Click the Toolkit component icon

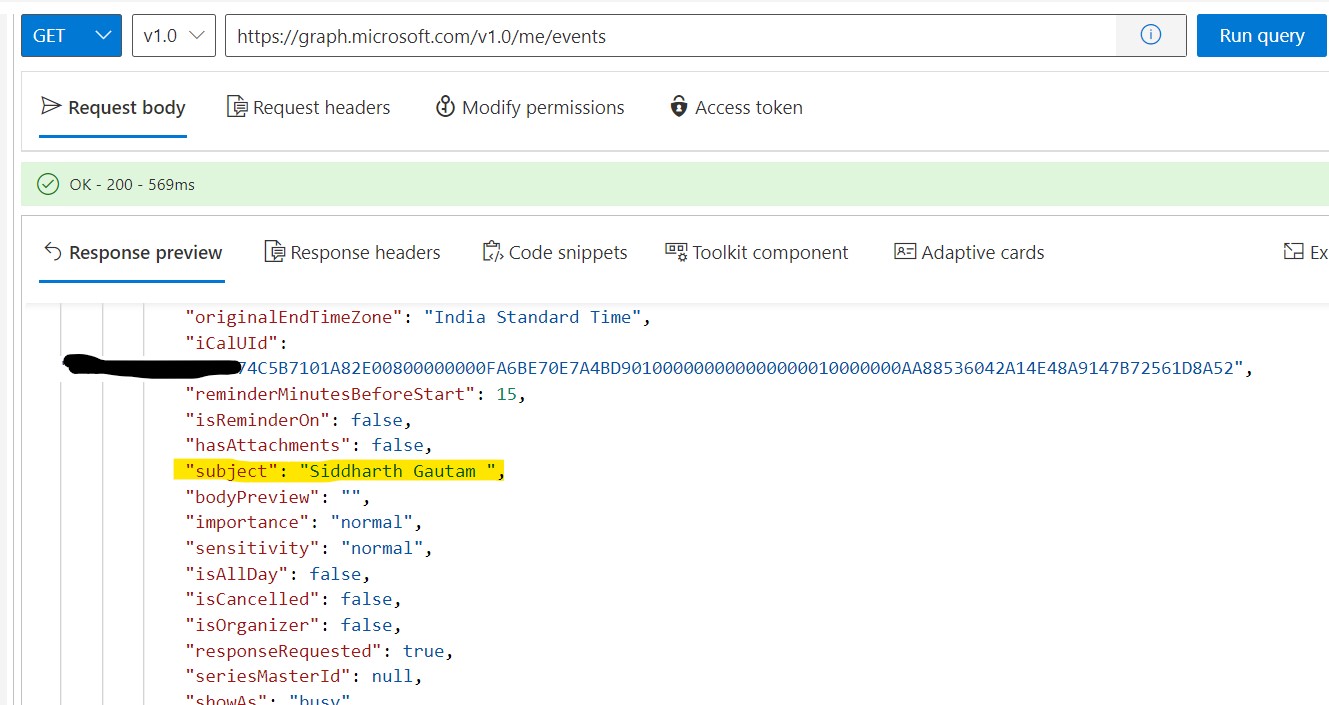click(x=676, y=251)
